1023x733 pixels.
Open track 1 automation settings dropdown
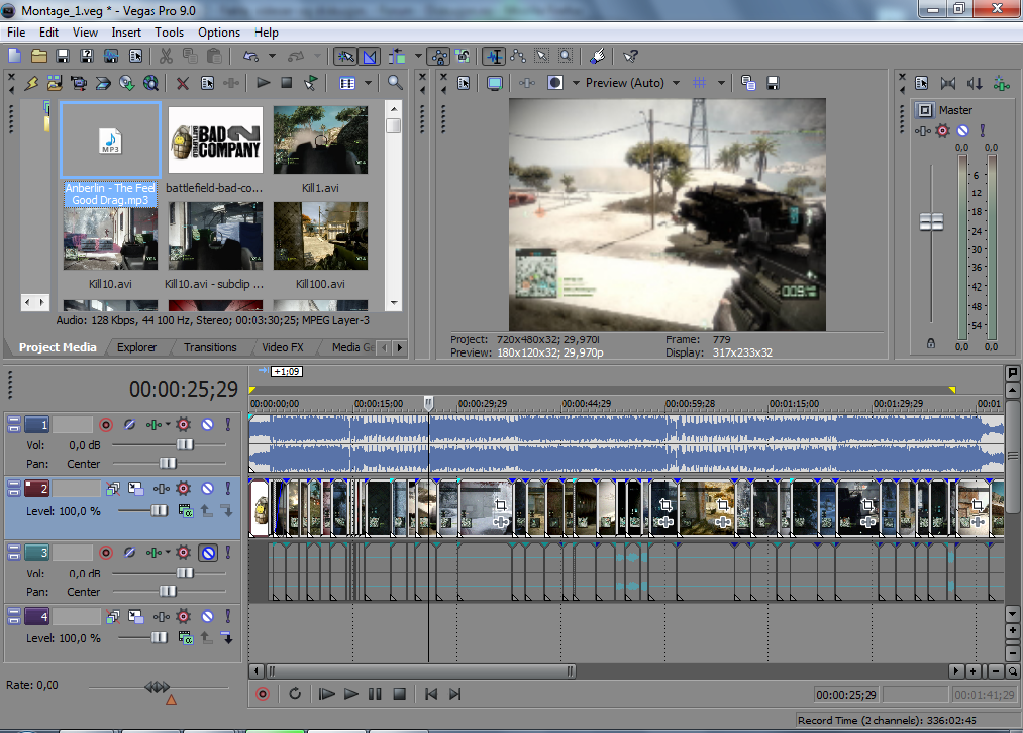tap(168, 425)
